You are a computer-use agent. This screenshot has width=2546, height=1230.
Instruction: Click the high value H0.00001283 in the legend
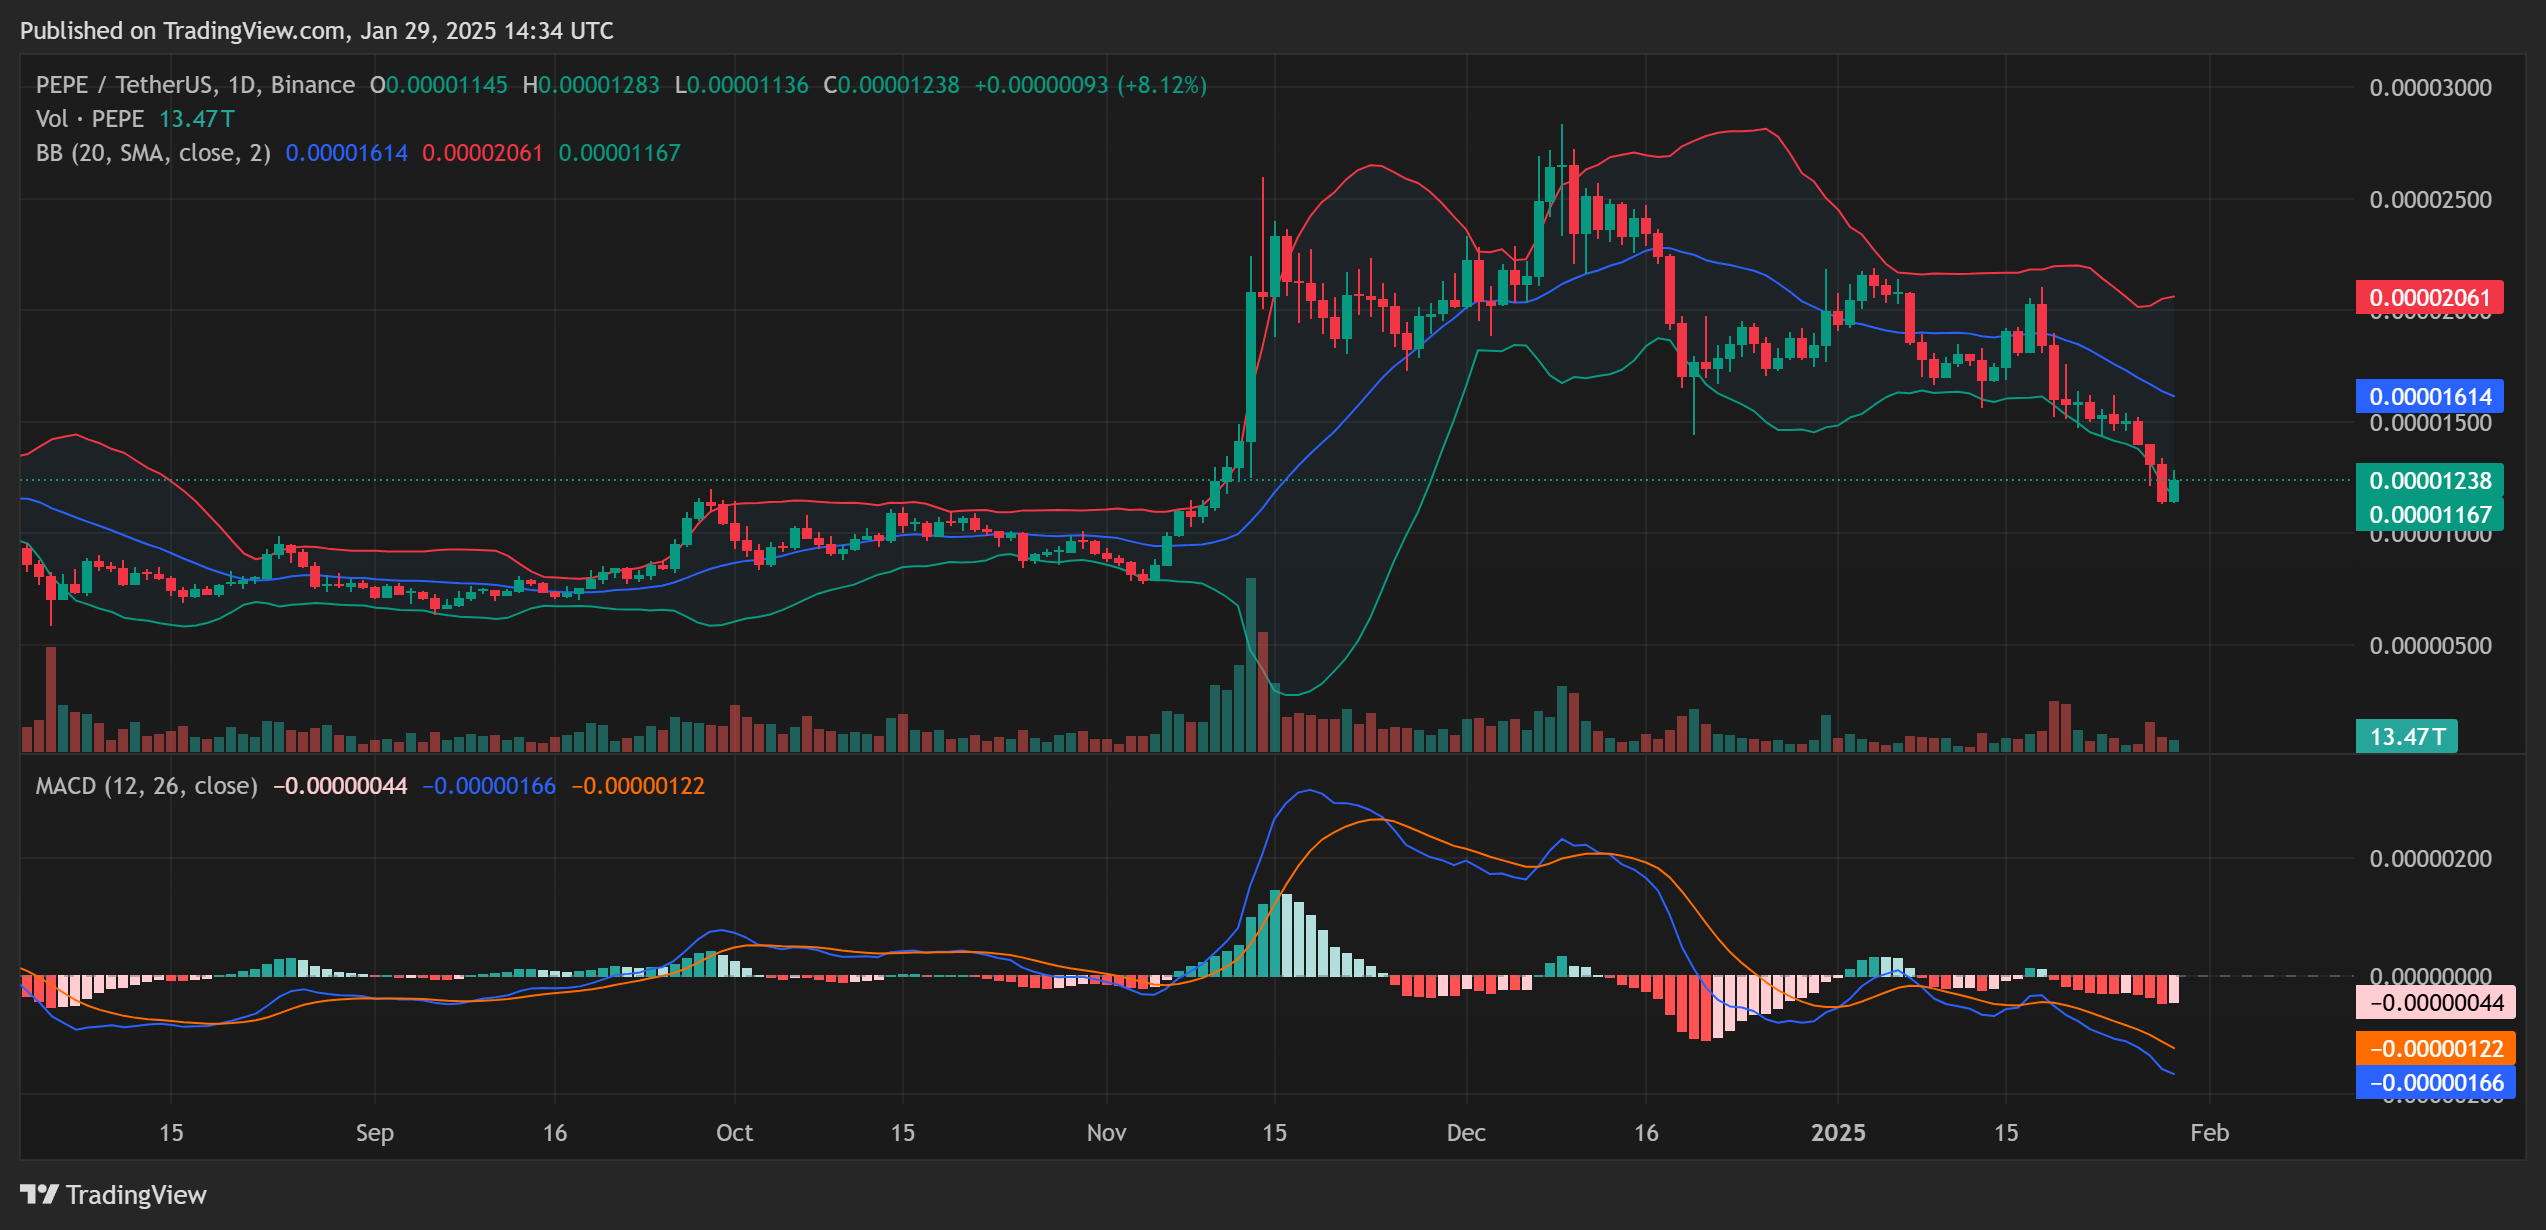(x=591, y=85)
